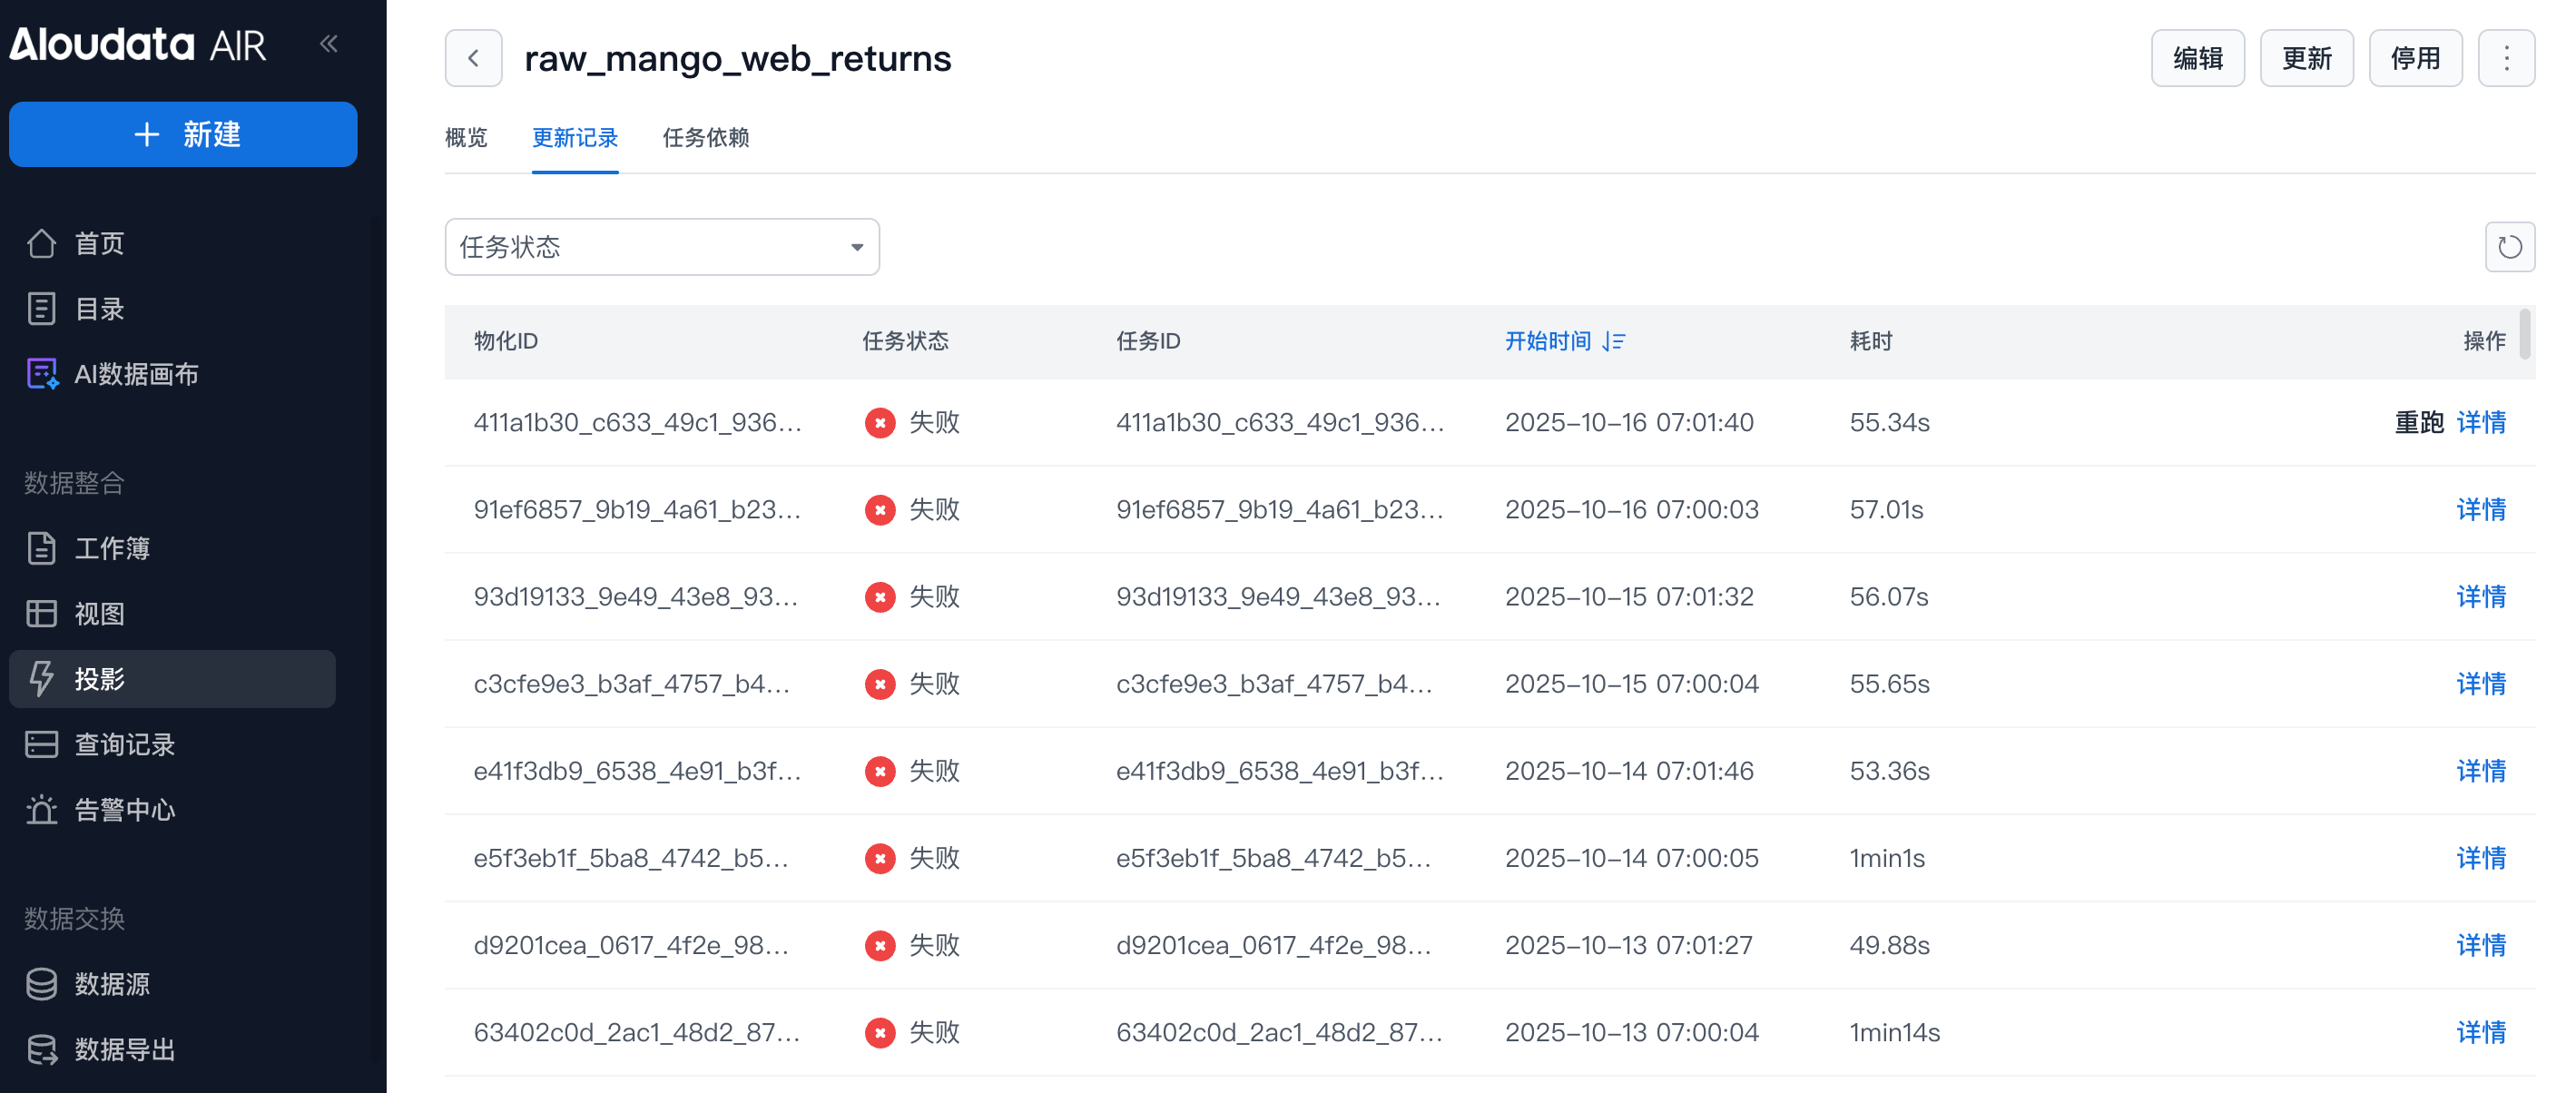
Task: Expand the 任务状态 filter dropdown
Action: click(661, 247)
